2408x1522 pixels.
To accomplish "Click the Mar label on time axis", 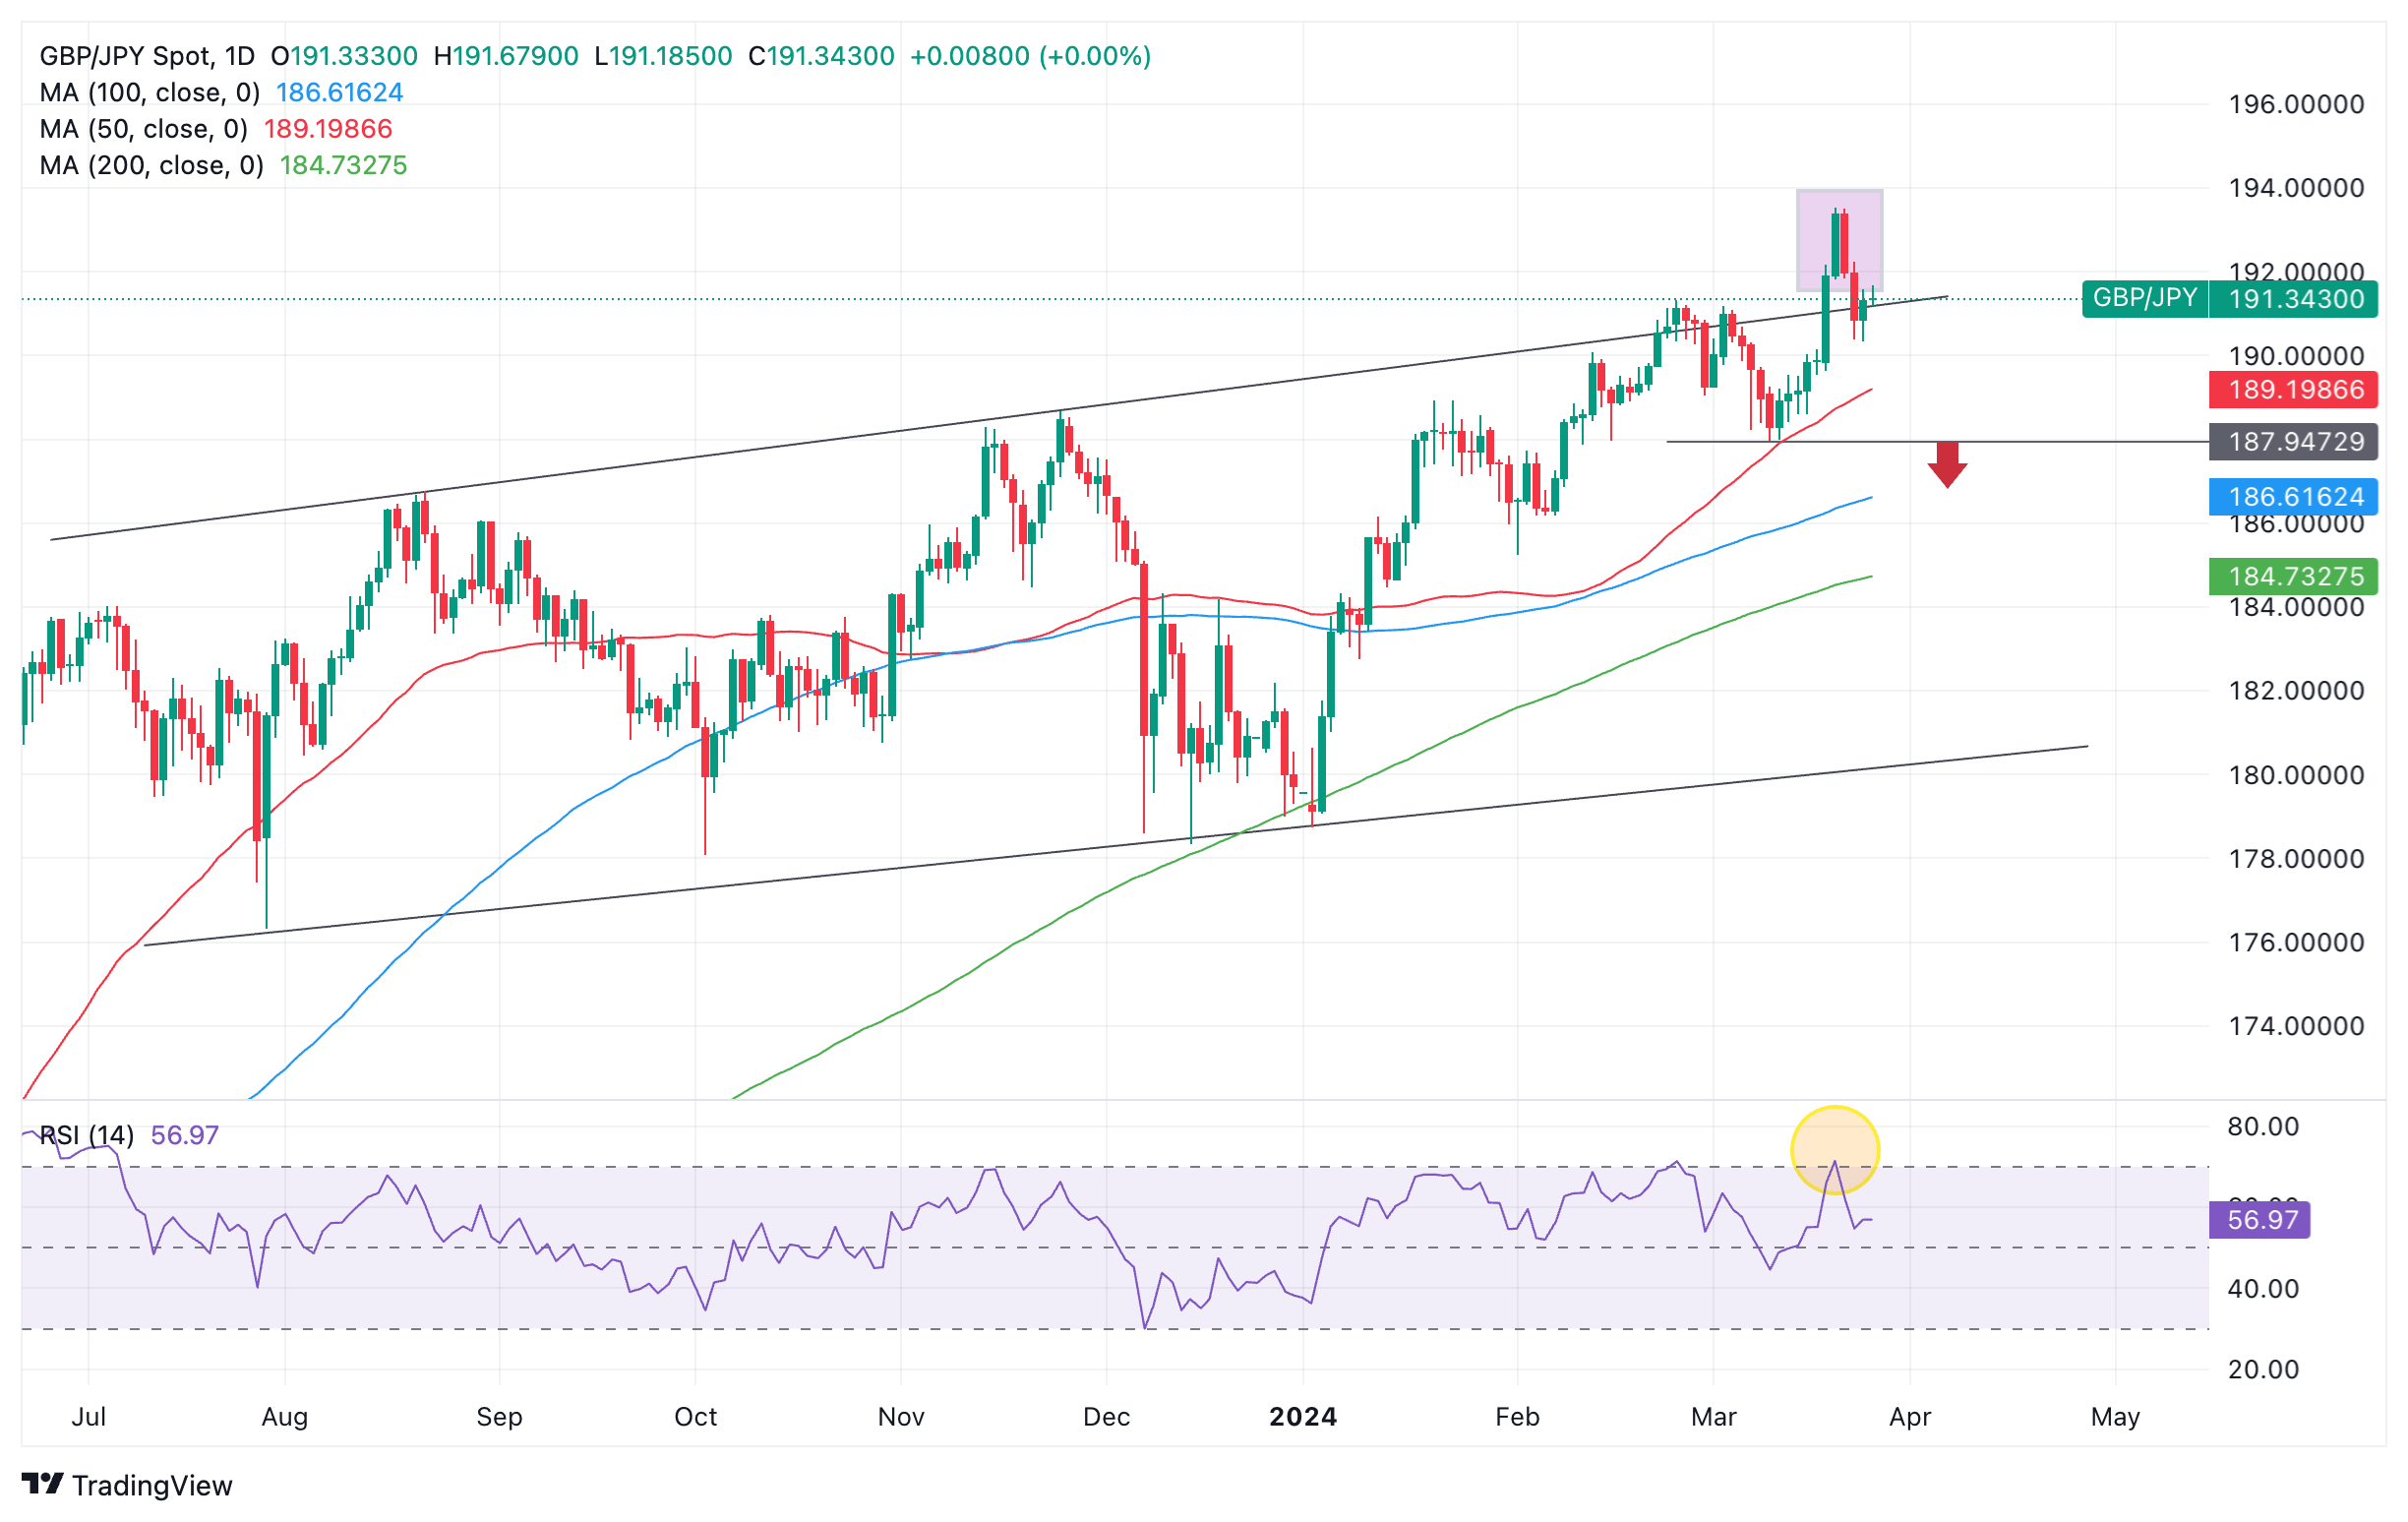I will point(1713,1417).
